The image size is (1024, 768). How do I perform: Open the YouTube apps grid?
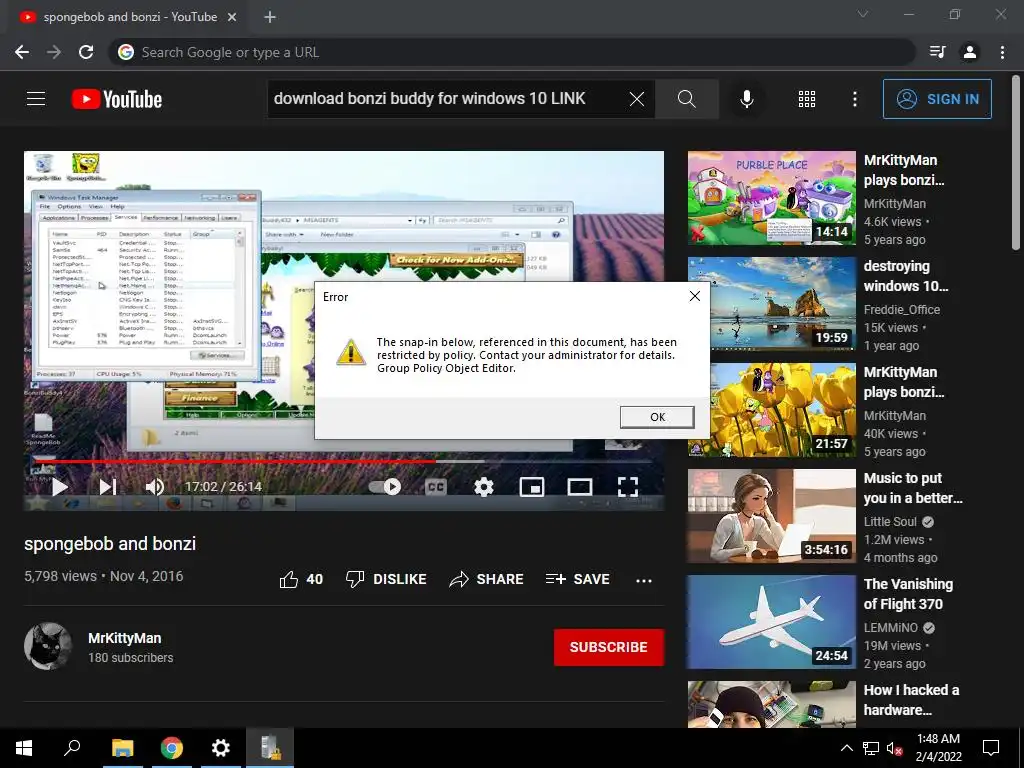[807, 99]
